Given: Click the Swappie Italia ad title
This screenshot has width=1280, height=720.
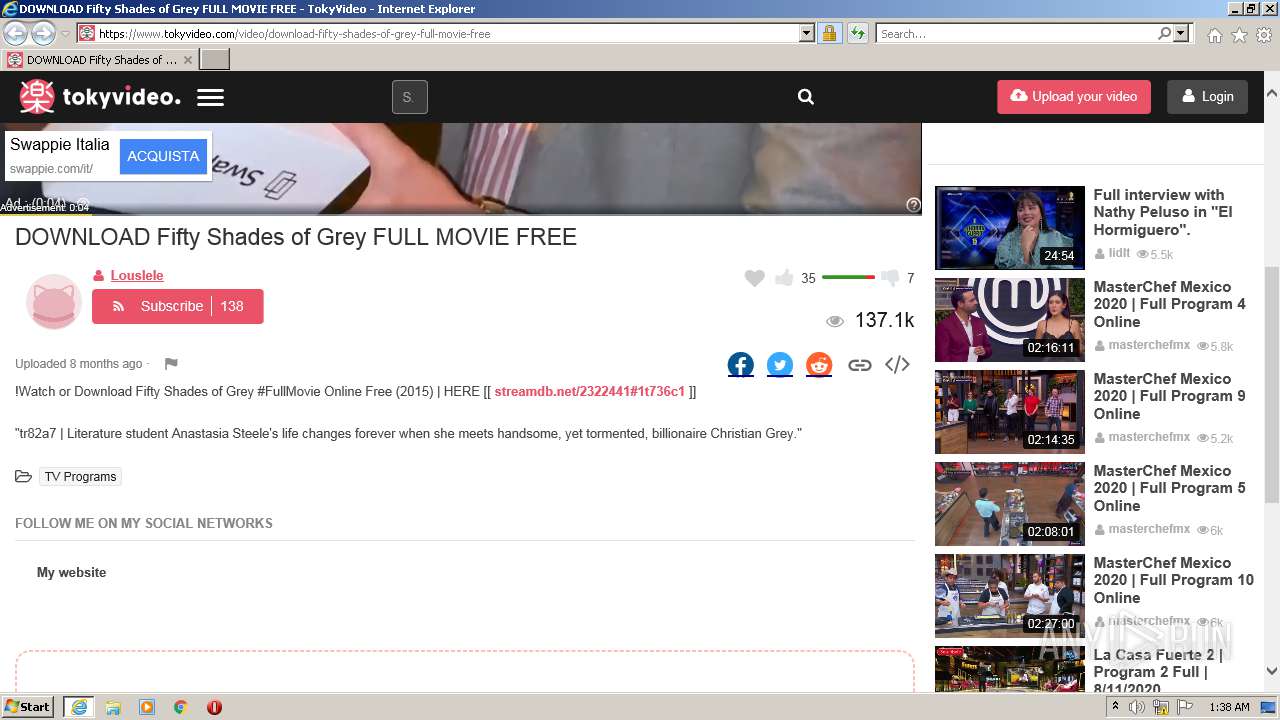Looking at the screenshot, I should pos(60,145).
